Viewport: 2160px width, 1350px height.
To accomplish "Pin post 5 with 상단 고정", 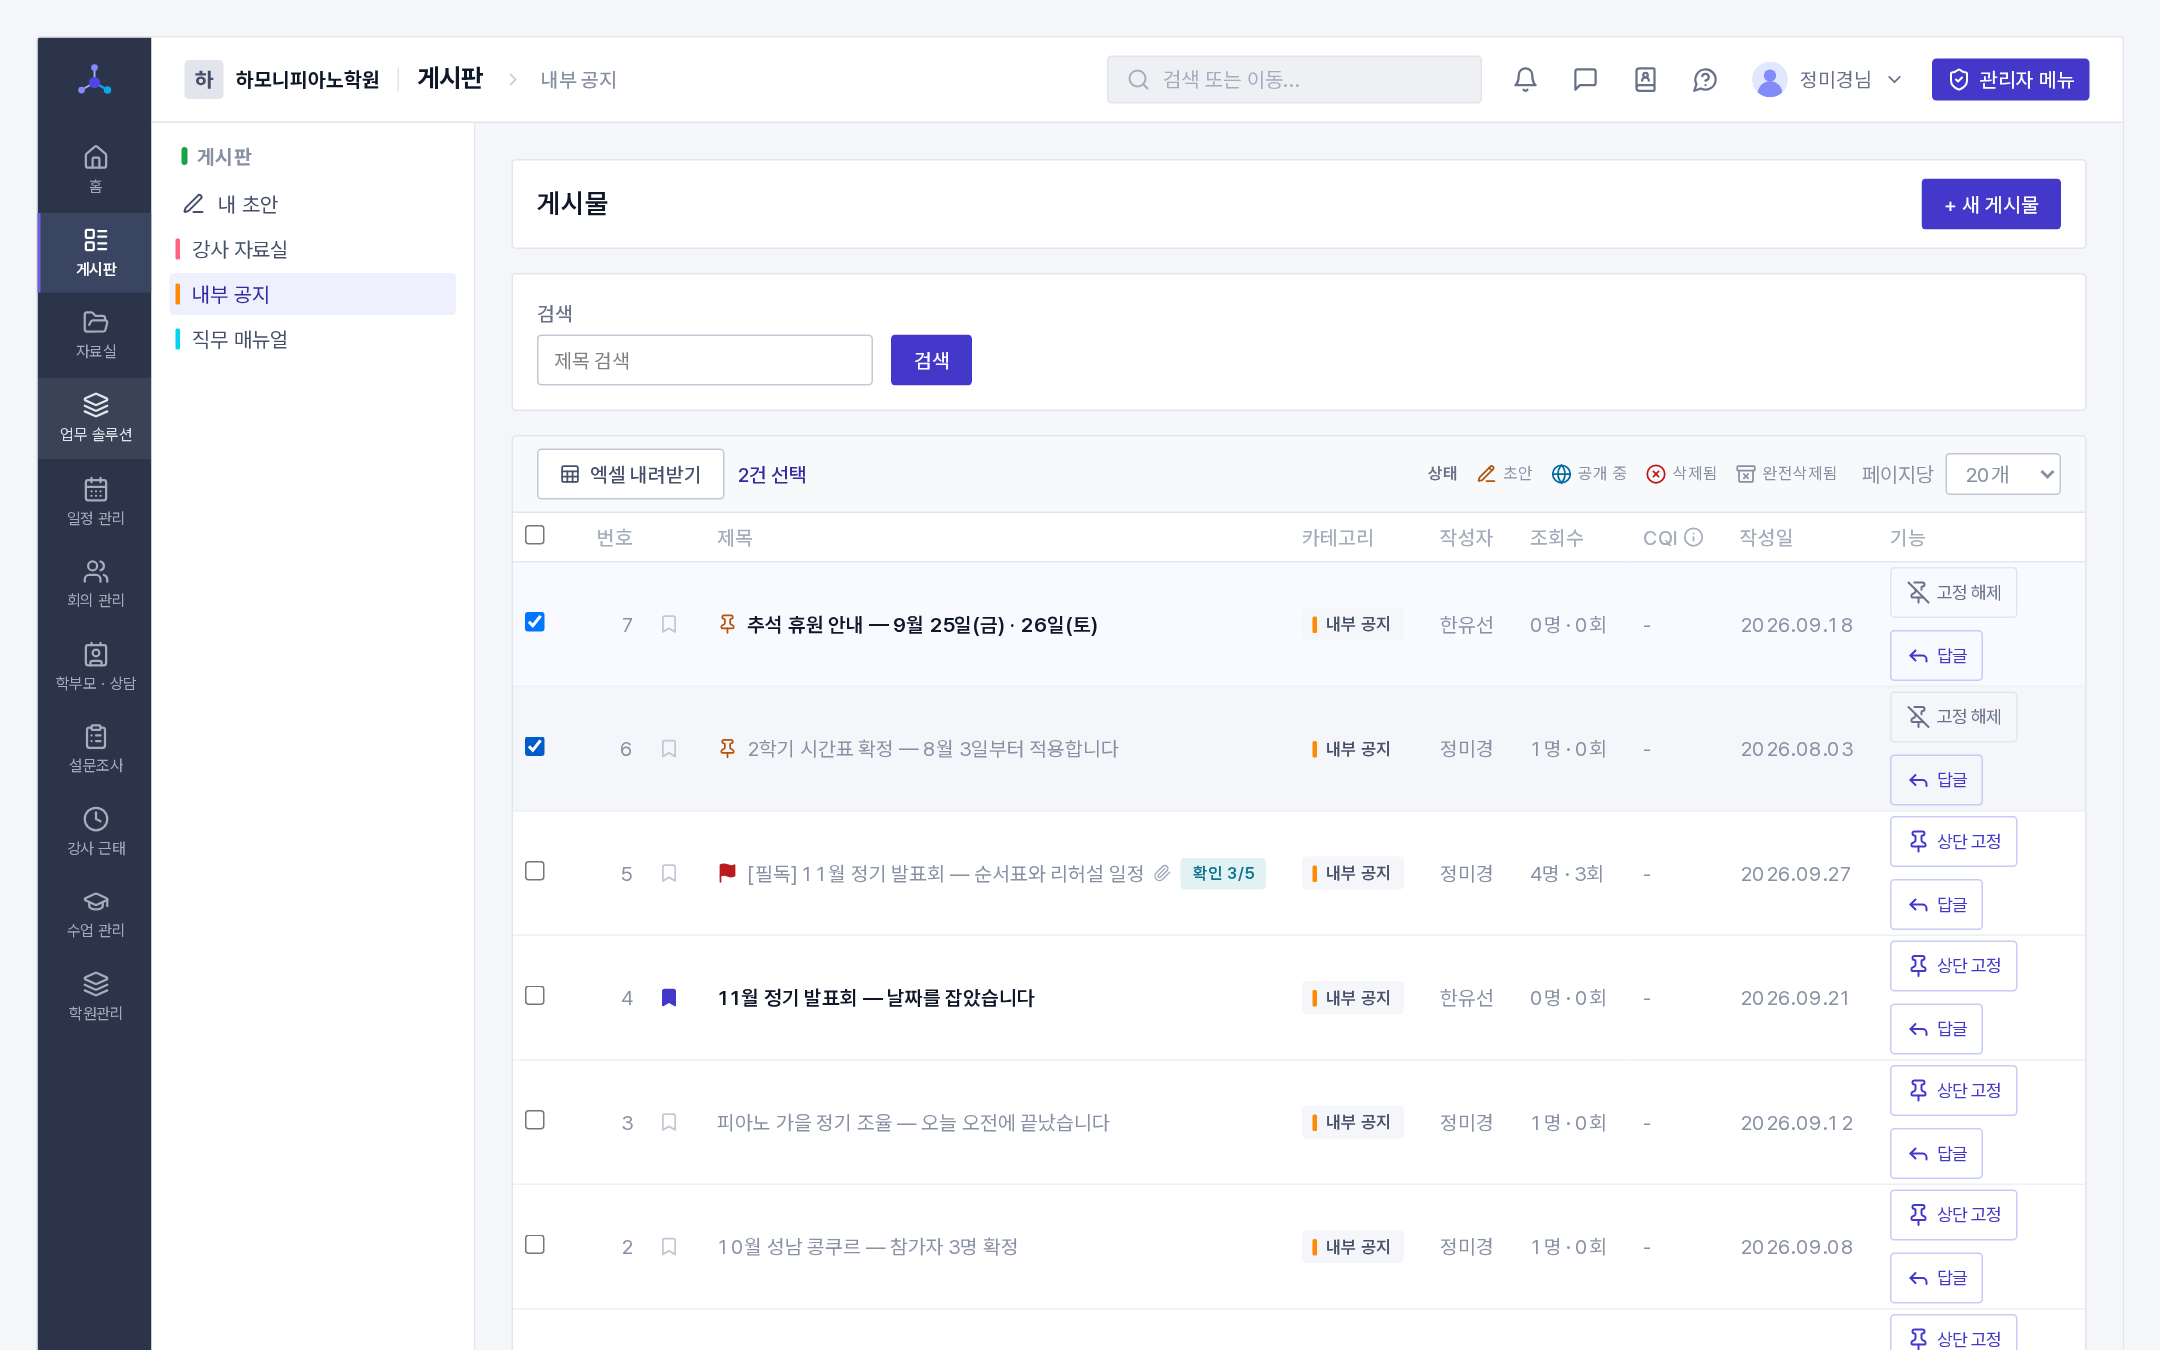I will point(1953,842).
